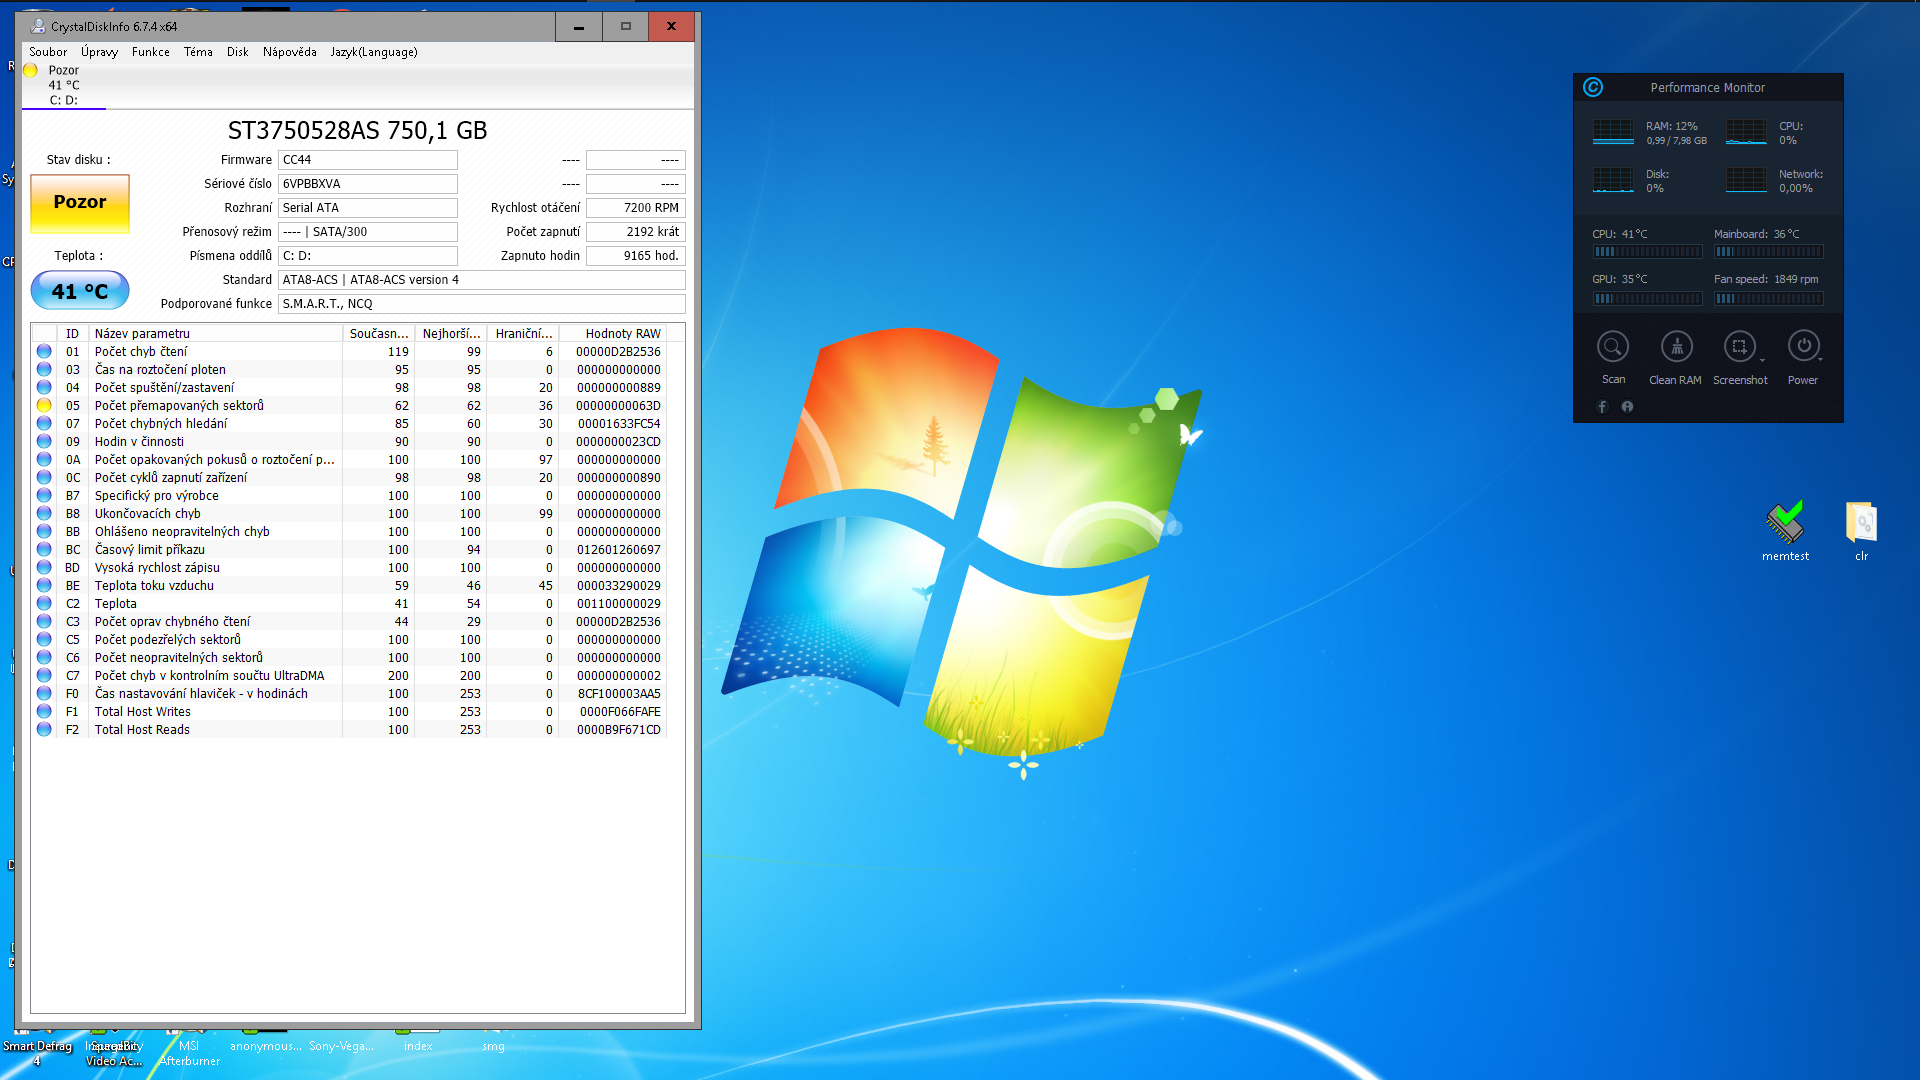
Task: Click the Facebook icon in Performance Monitor
Action: pyautogui.click(x=1602, y=407)
